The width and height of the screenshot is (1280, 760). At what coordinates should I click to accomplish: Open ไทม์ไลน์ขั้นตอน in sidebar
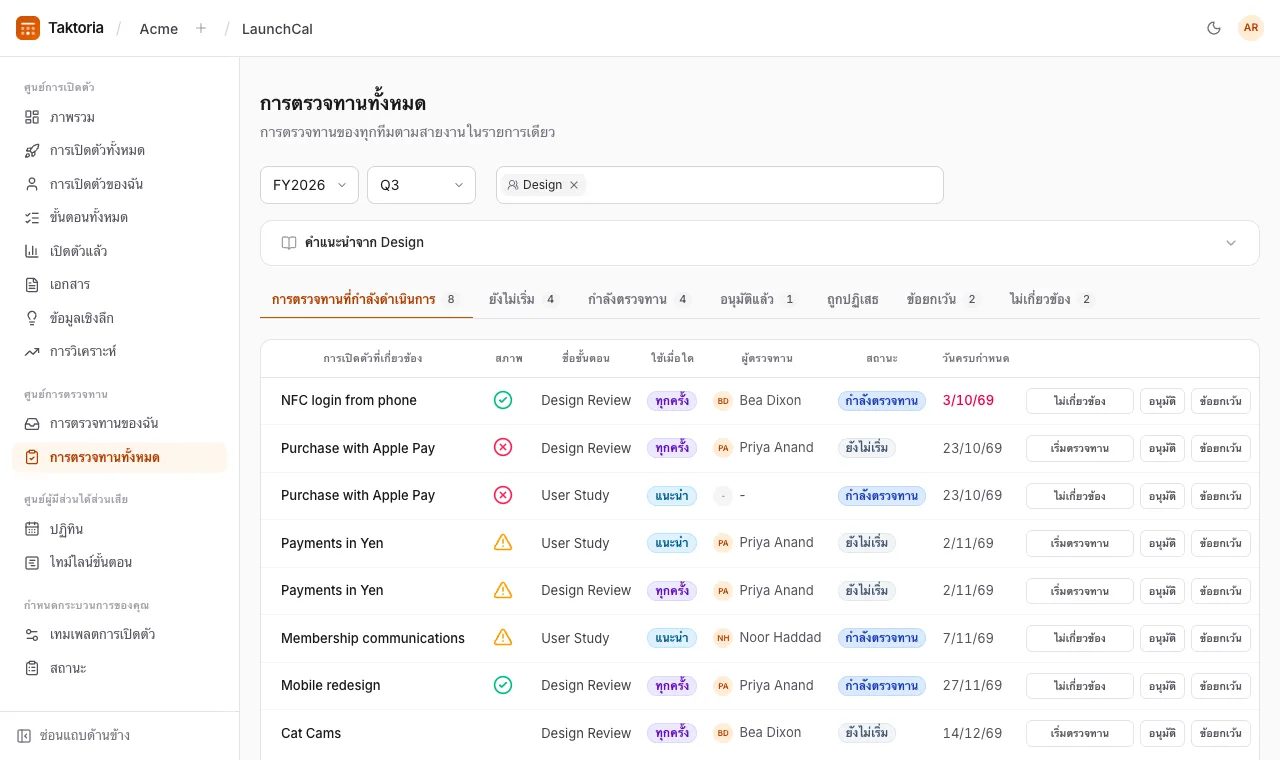point(120,562)
